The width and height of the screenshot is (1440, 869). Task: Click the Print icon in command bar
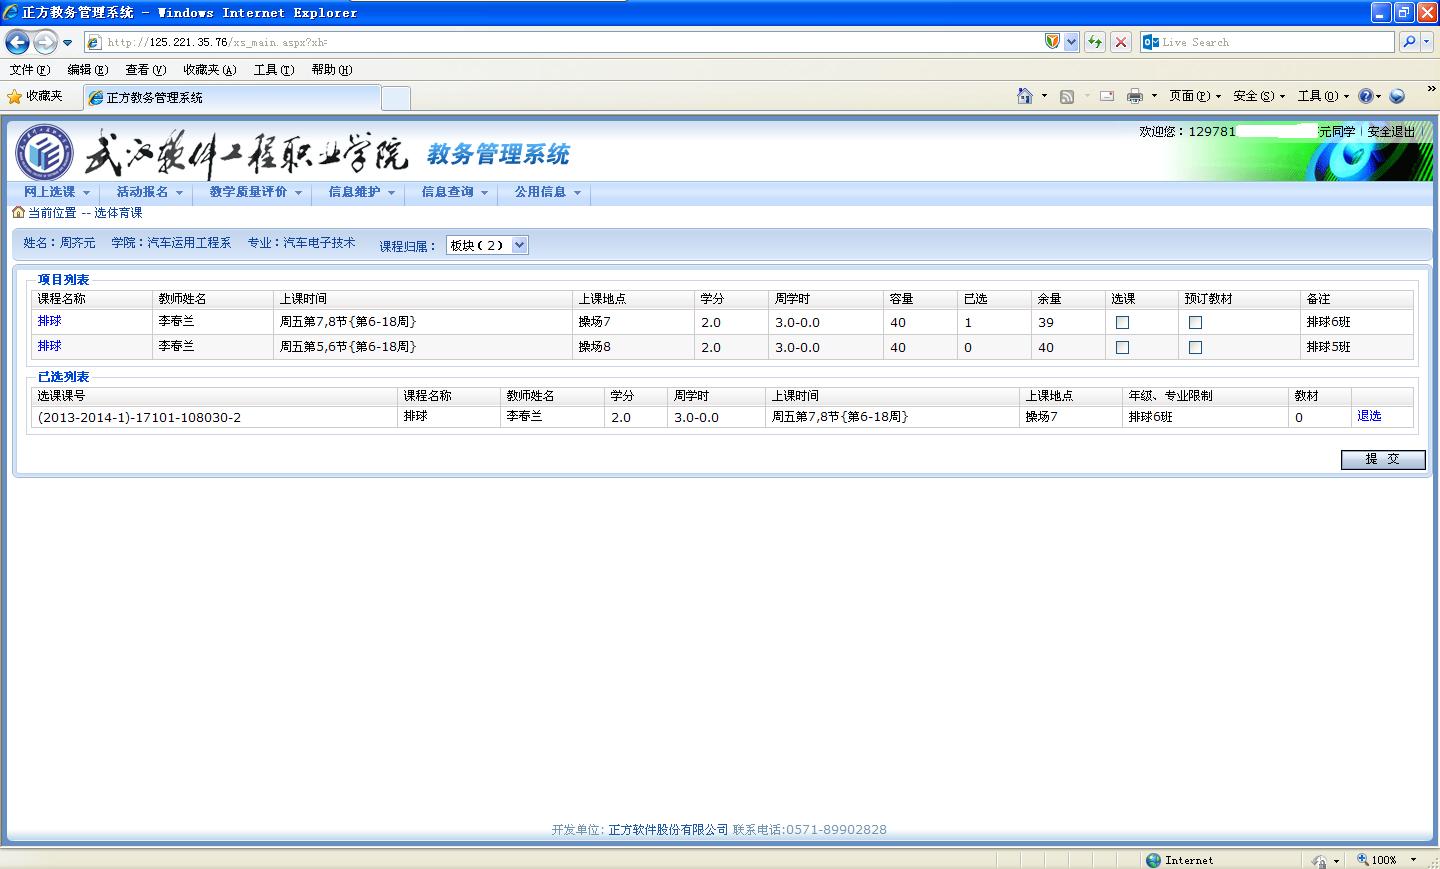tap(1134, 96)
